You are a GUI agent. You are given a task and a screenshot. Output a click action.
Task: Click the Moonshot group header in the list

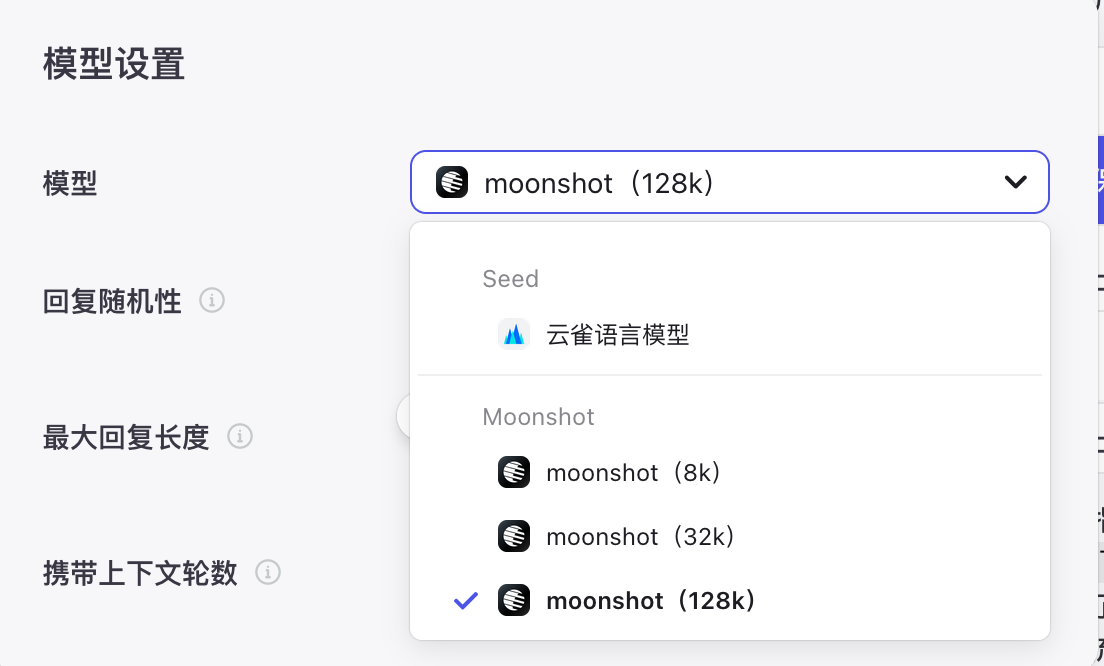pyautogui.click(x=538, y=417)
